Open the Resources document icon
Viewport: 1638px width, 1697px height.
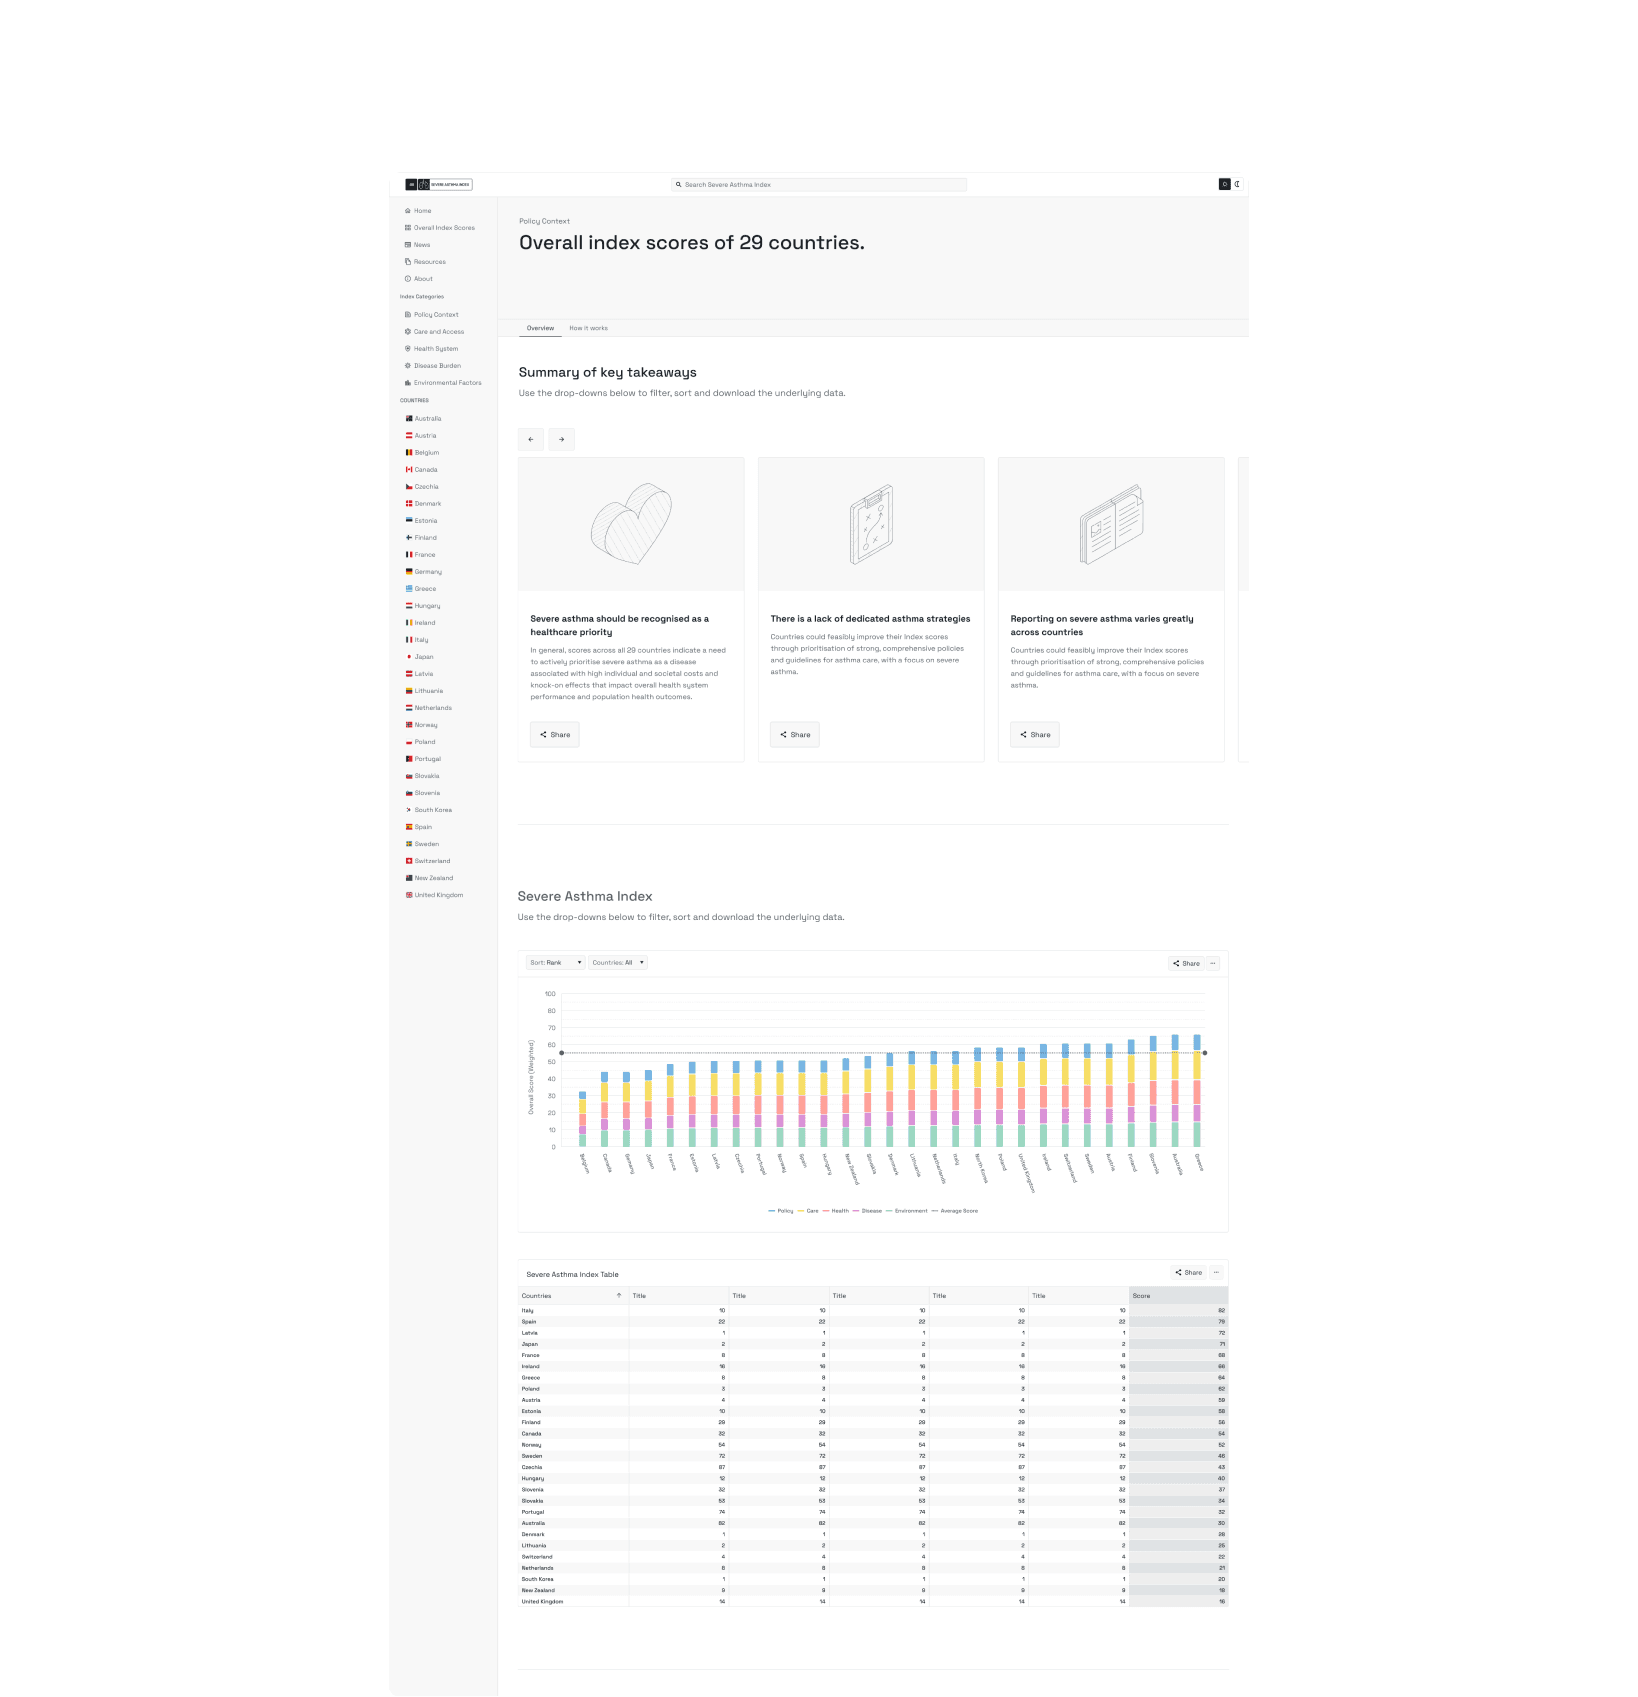click(x=408, y=262)
